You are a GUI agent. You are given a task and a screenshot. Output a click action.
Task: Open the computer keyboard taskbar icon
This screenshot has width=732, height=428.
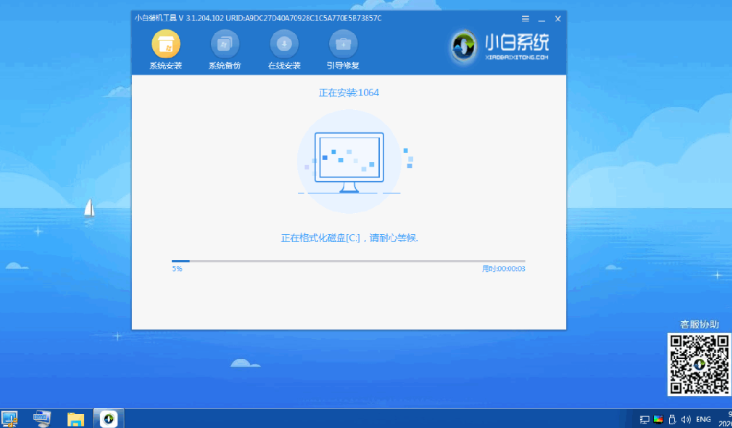click(42, 418)
